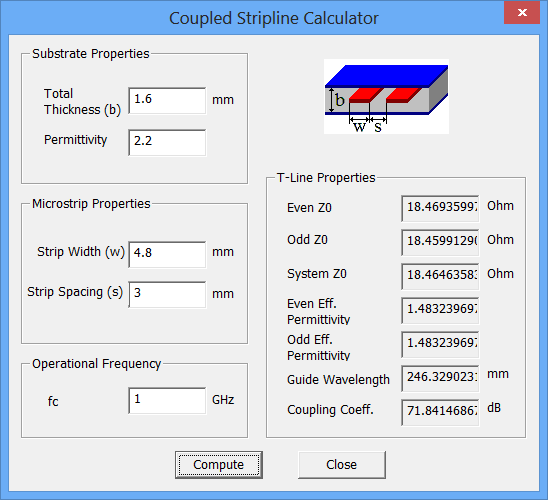Edit the Strip Spacing (s) field

point(167,295)
